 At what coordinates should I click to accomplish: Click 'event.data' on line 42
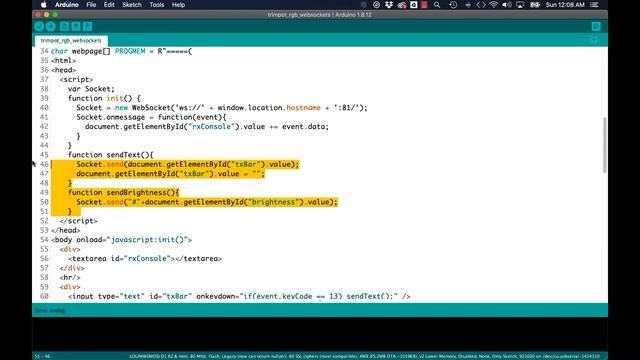(304, 127)
